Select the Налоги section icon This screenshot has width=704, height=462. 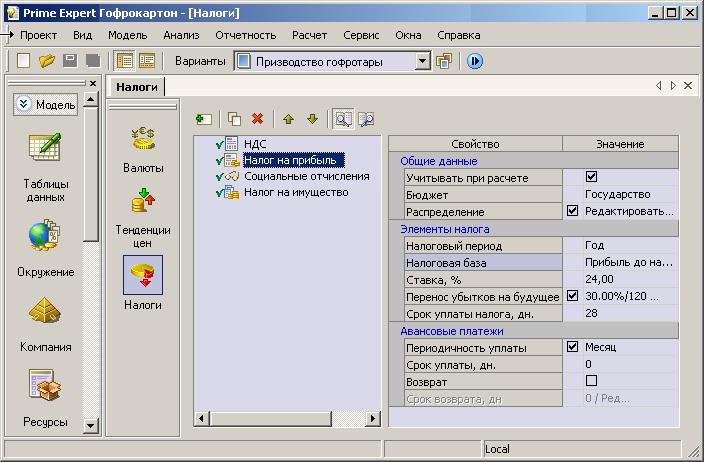[x=143, y=275]
